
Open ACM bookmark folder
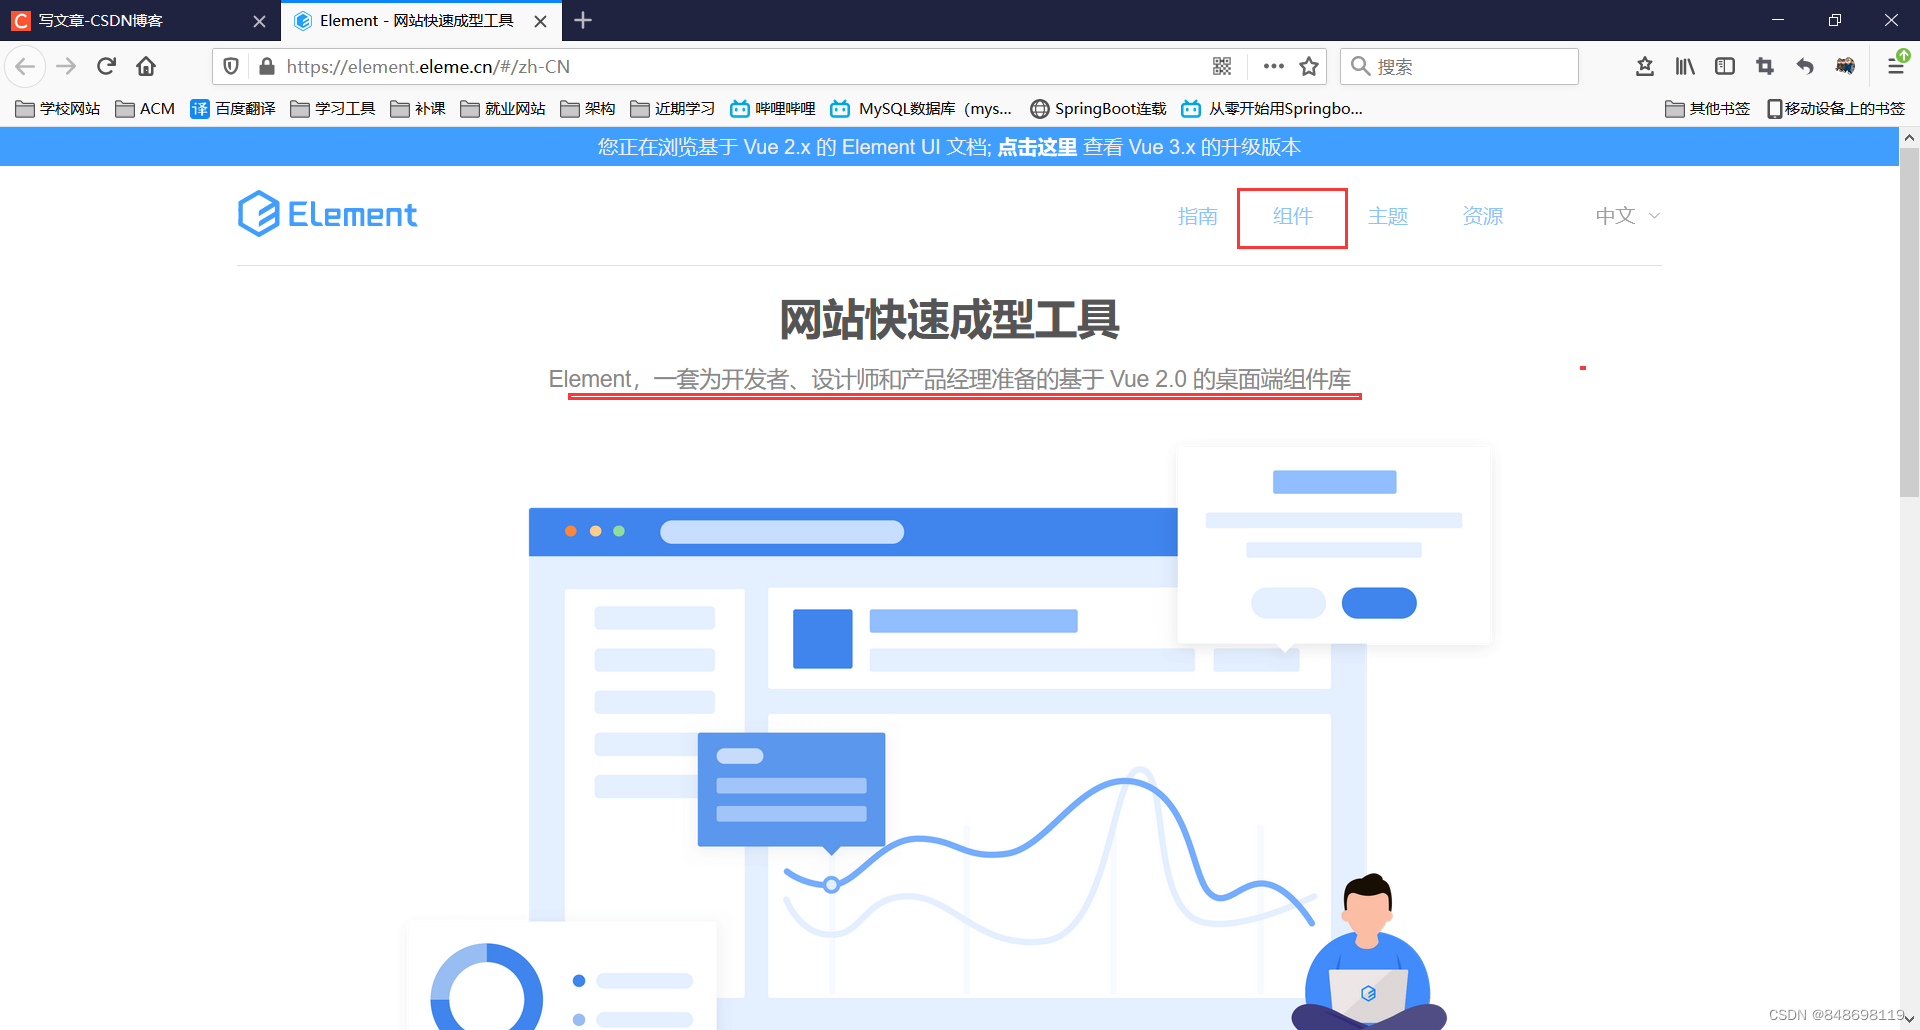(x=145, y=108)
